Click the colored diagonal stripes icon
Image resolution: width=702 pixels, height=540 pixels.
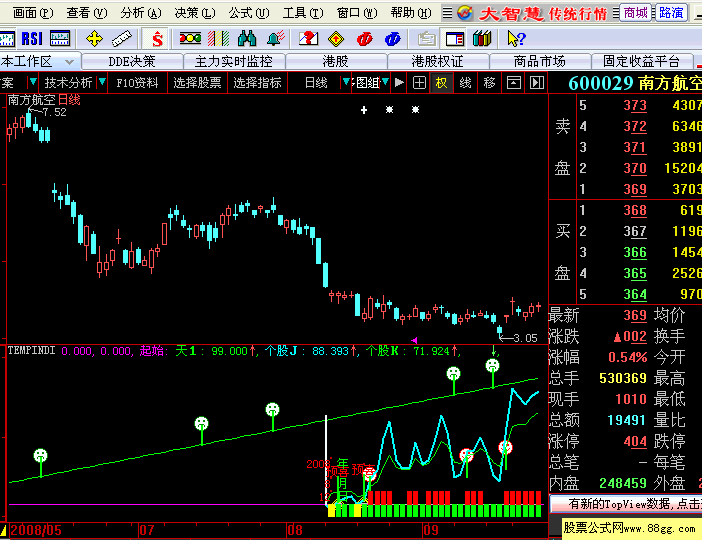[x=218, y=39]
